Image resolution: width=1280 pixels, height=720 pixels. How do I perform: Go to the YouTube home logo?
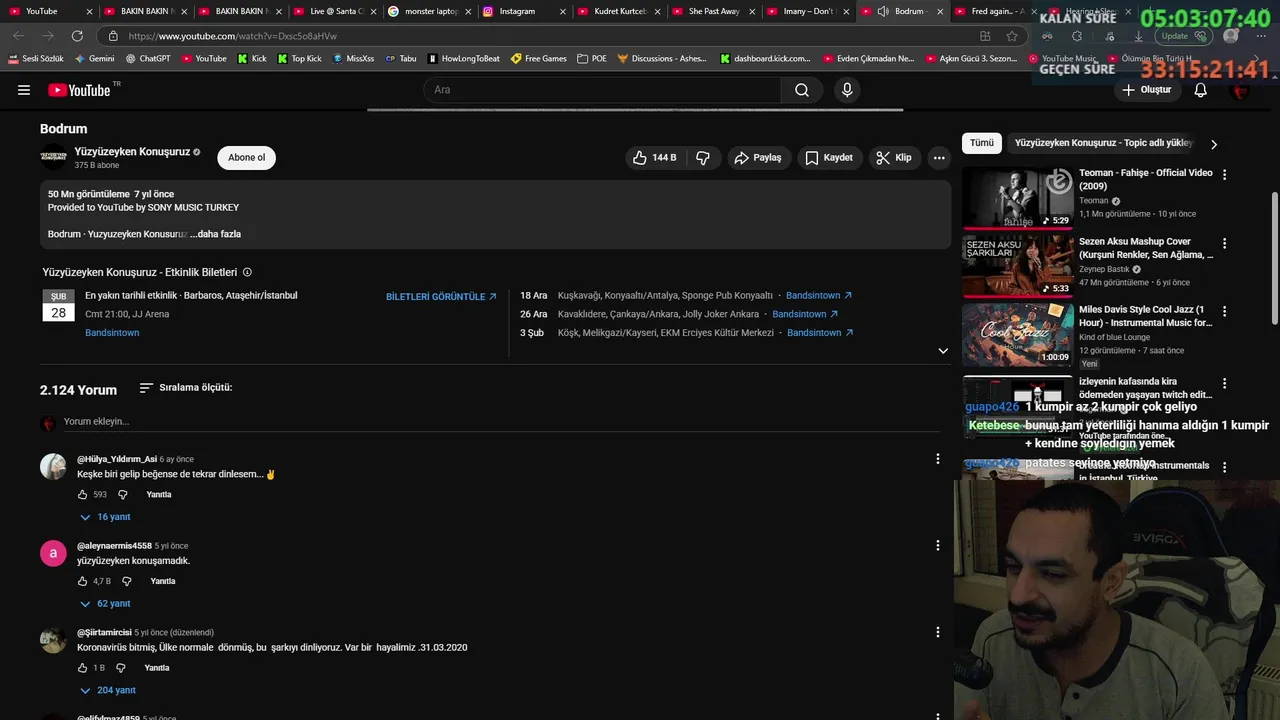click(x=79, y=90)
